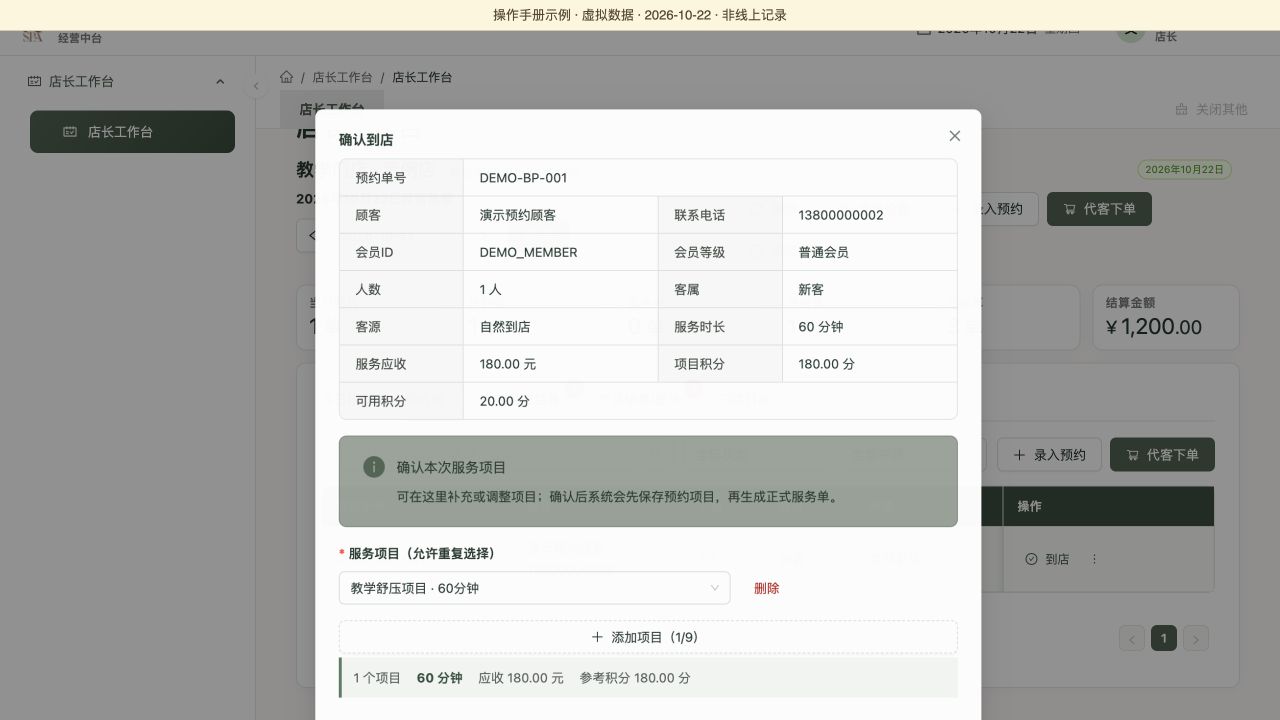Viewport: 1280px width, 720px height.
Task: Click 录入预约 button with the plus icon
Action: click(x=1049, y=455)
